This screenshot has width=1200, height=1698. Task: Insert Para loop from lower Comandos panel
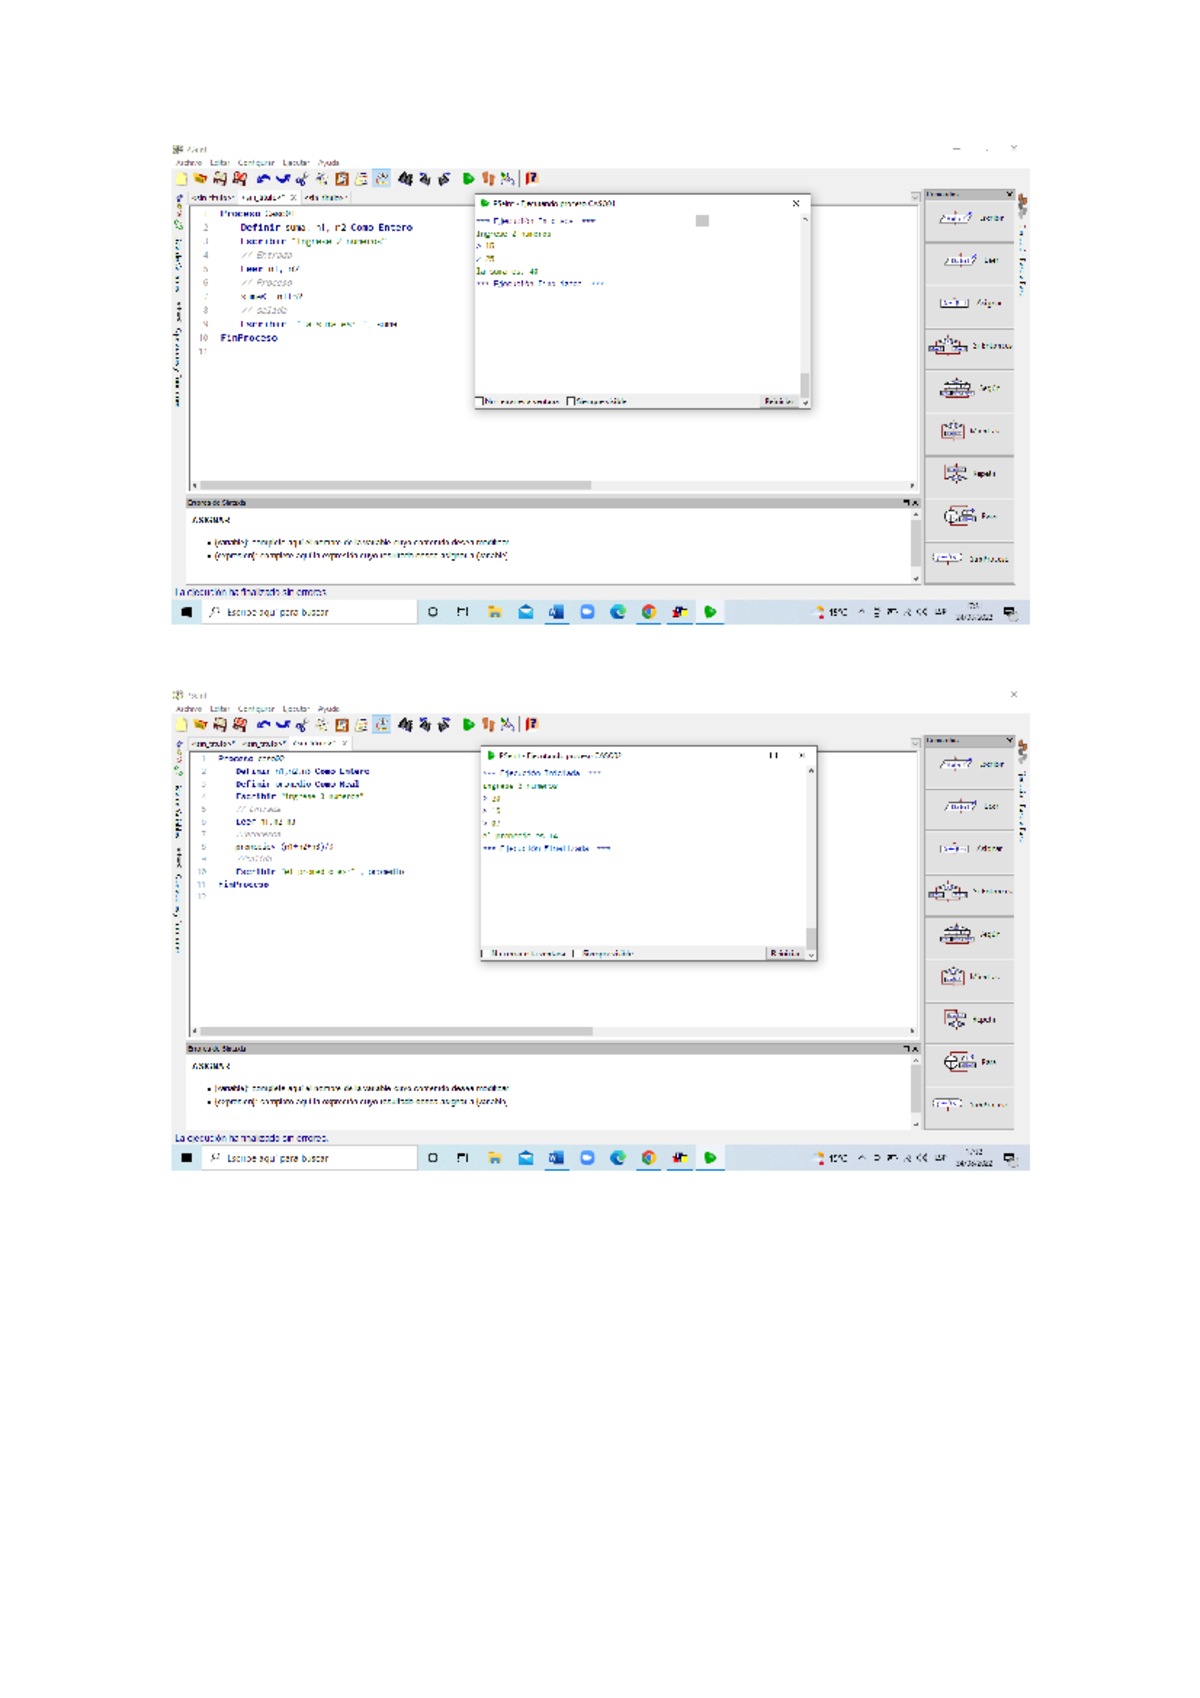coord(969,1062)
